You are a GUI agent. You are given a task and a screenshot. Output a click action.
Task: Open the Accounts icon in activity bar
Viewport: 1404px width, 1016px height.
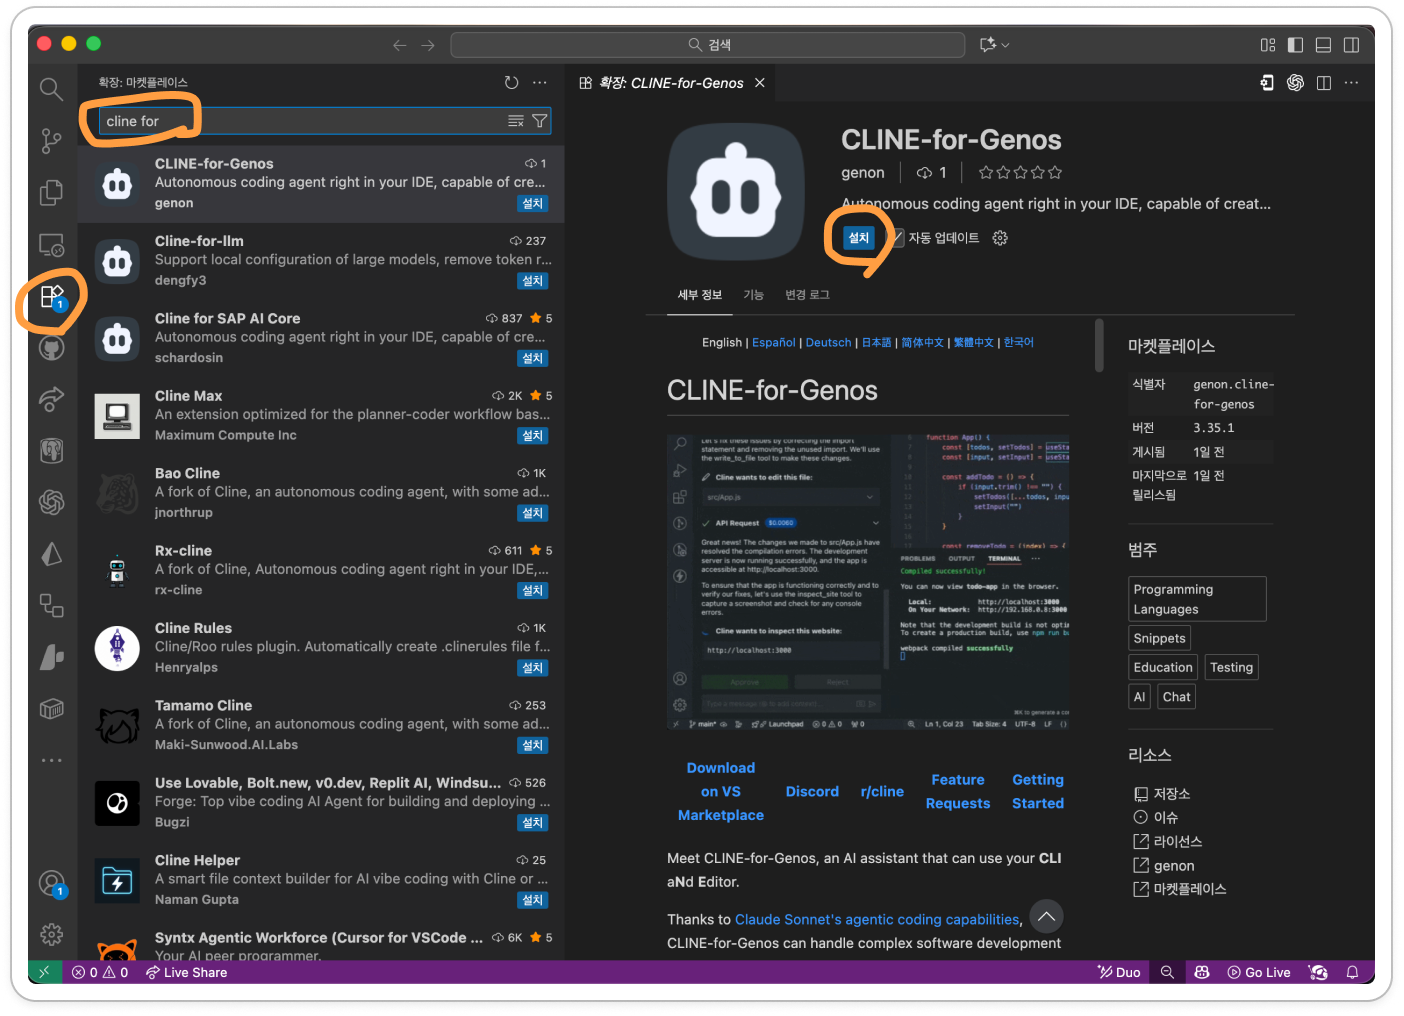point(51,883)
